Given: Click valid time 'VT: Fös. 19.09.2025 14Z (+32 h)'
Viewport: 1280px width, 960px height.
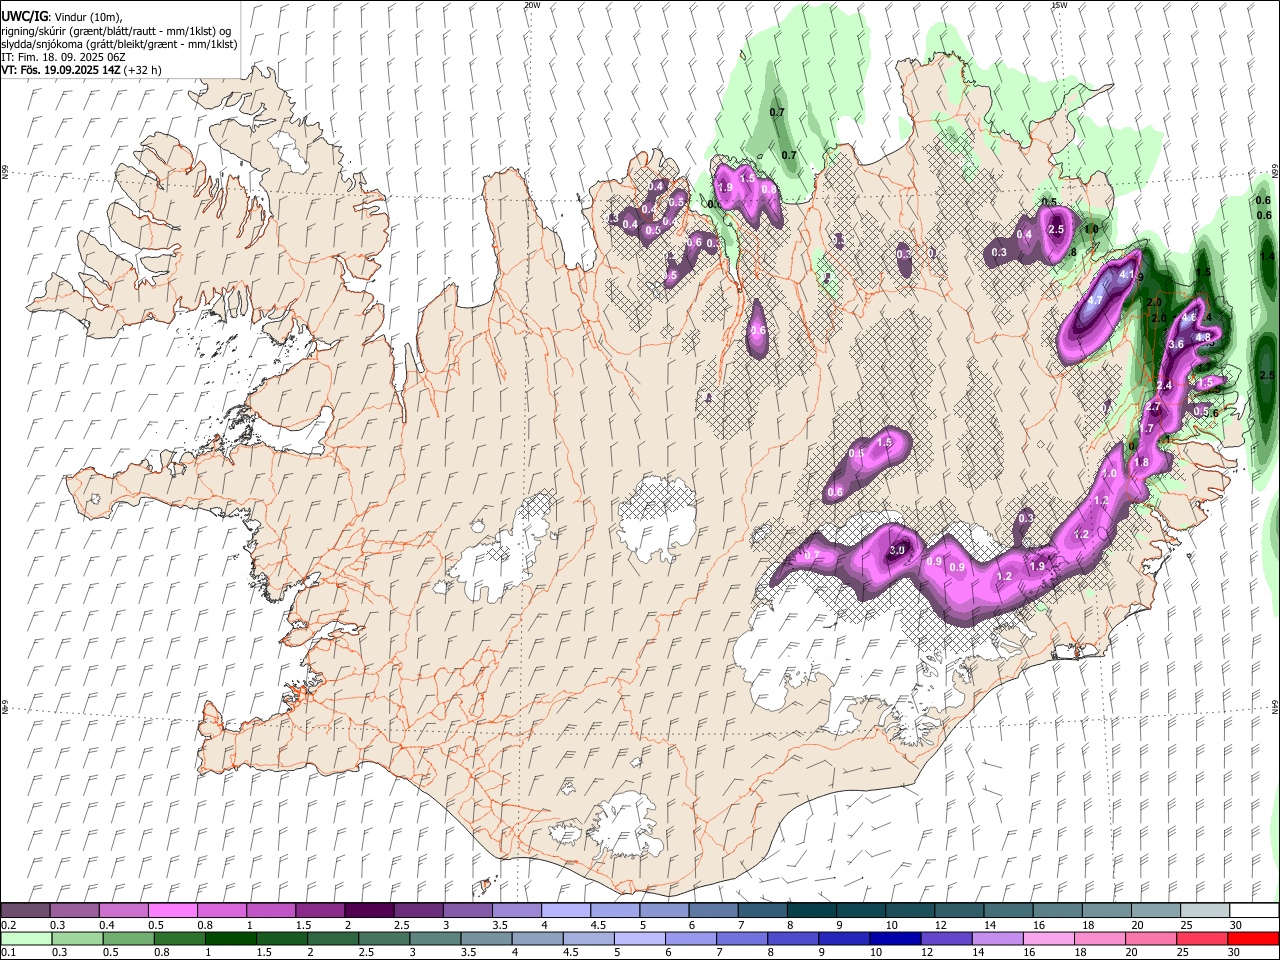Looking at the screenshot, I should tap(82, 70).
